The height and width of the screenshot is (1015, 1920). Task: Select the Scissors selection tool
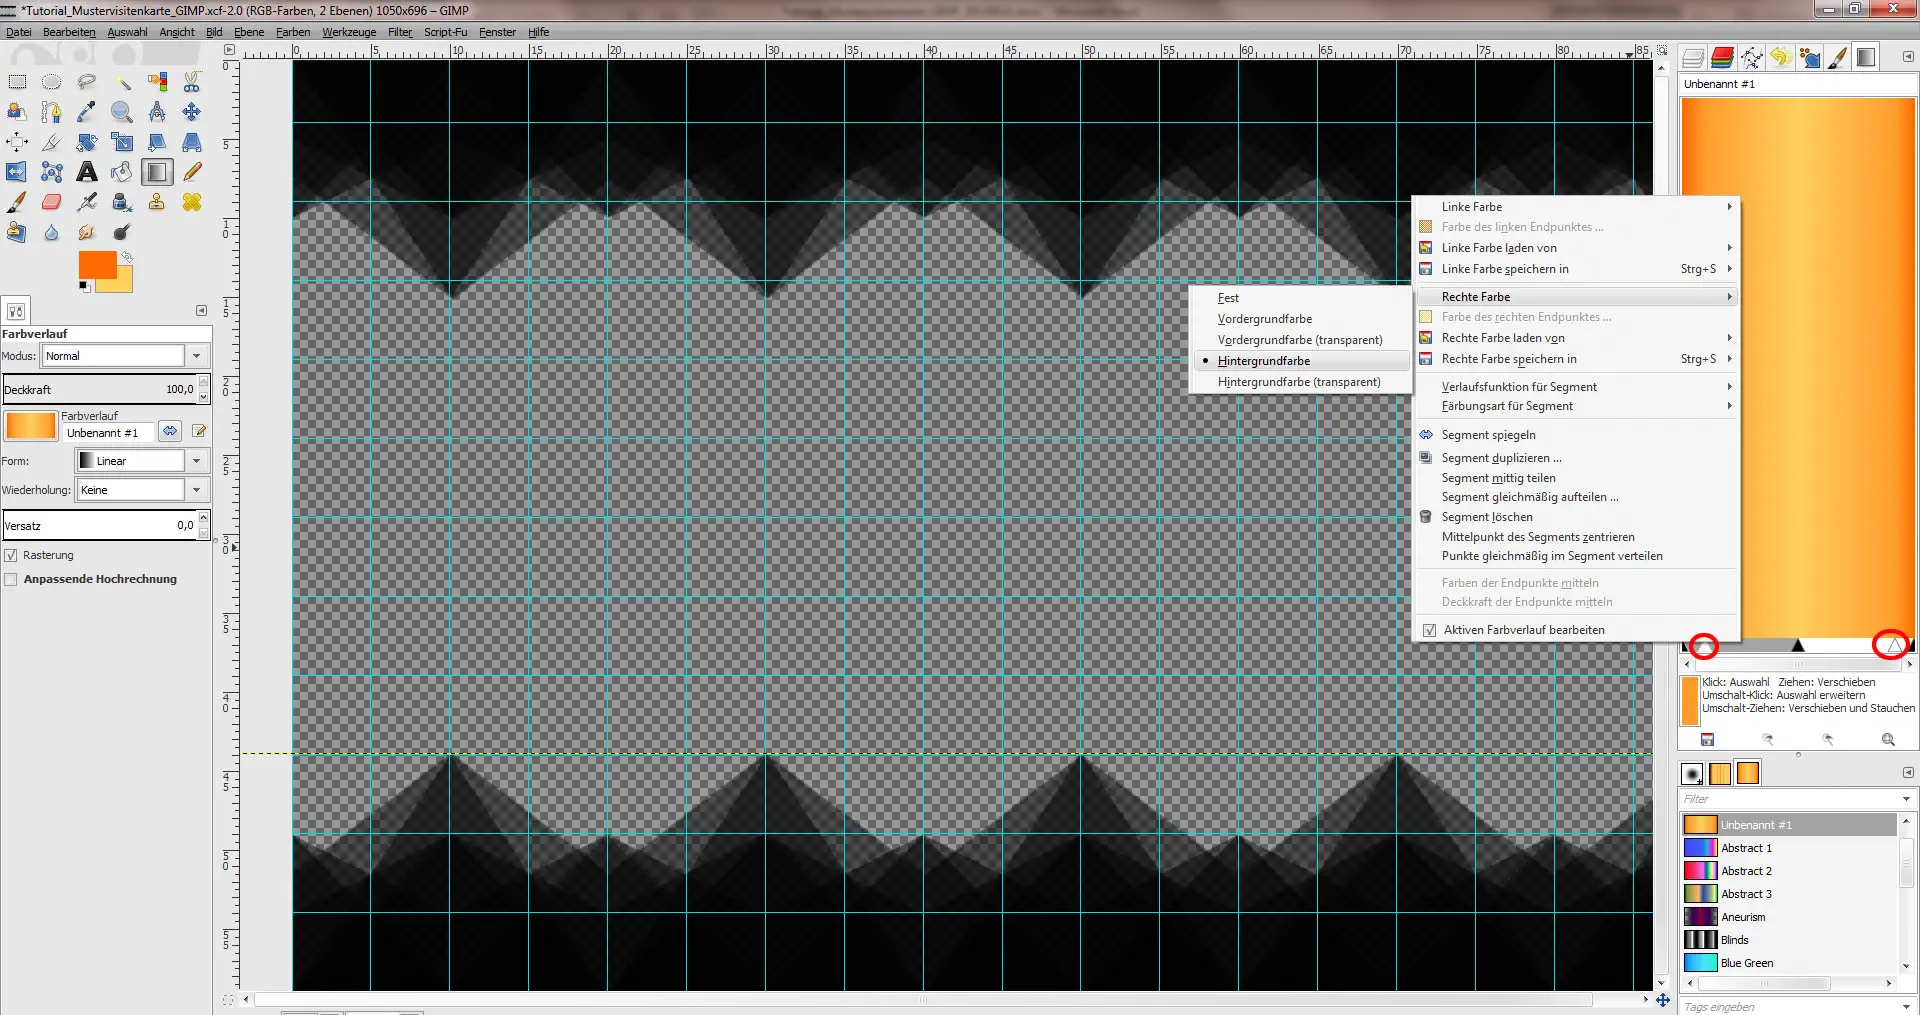(x=192, y=82)
